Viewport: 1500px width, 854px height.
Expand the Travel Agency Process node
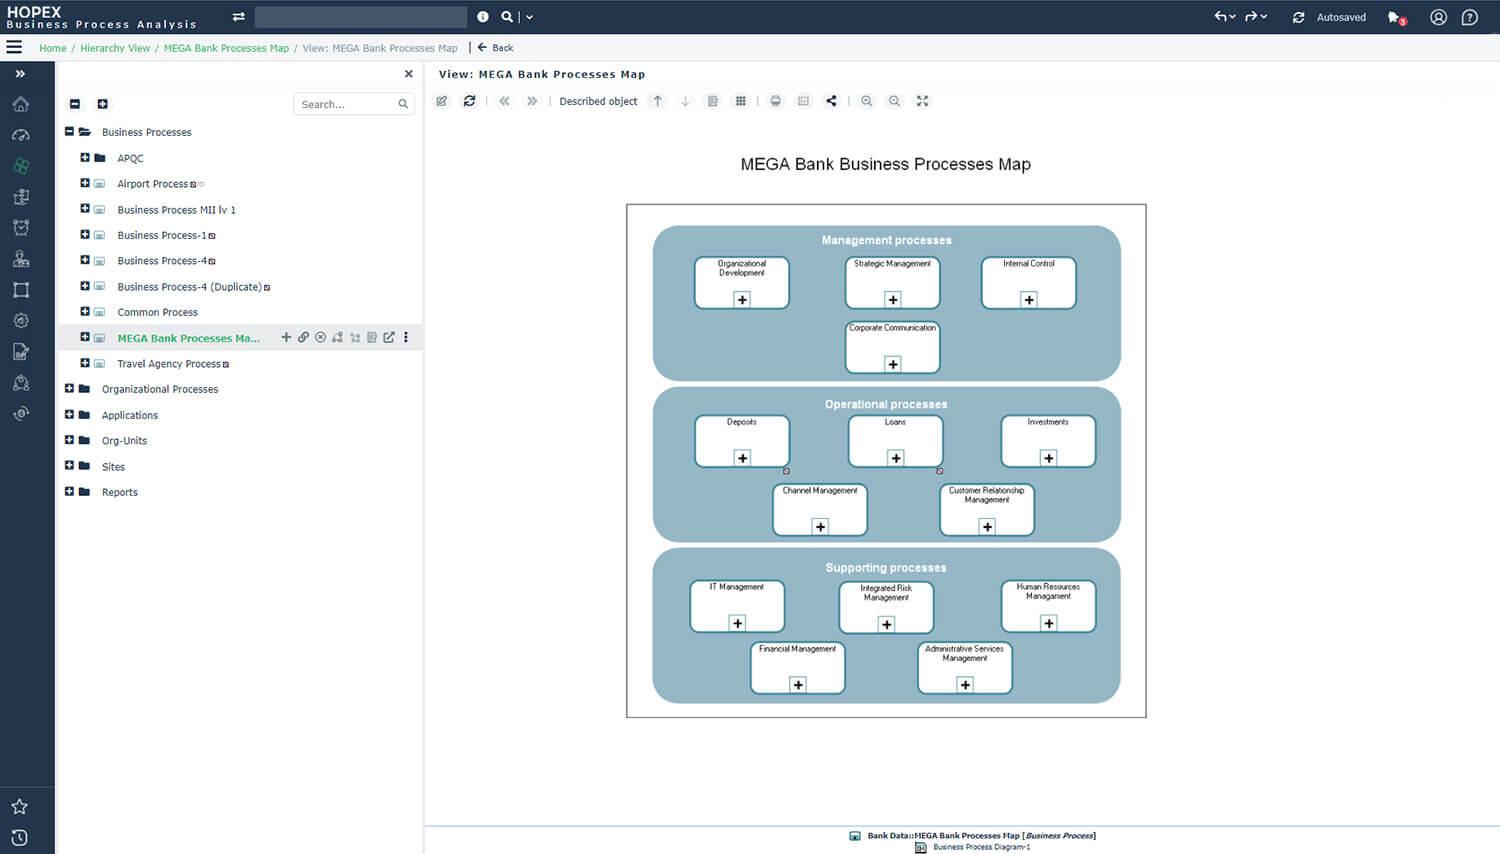click(x=85, y=363)
